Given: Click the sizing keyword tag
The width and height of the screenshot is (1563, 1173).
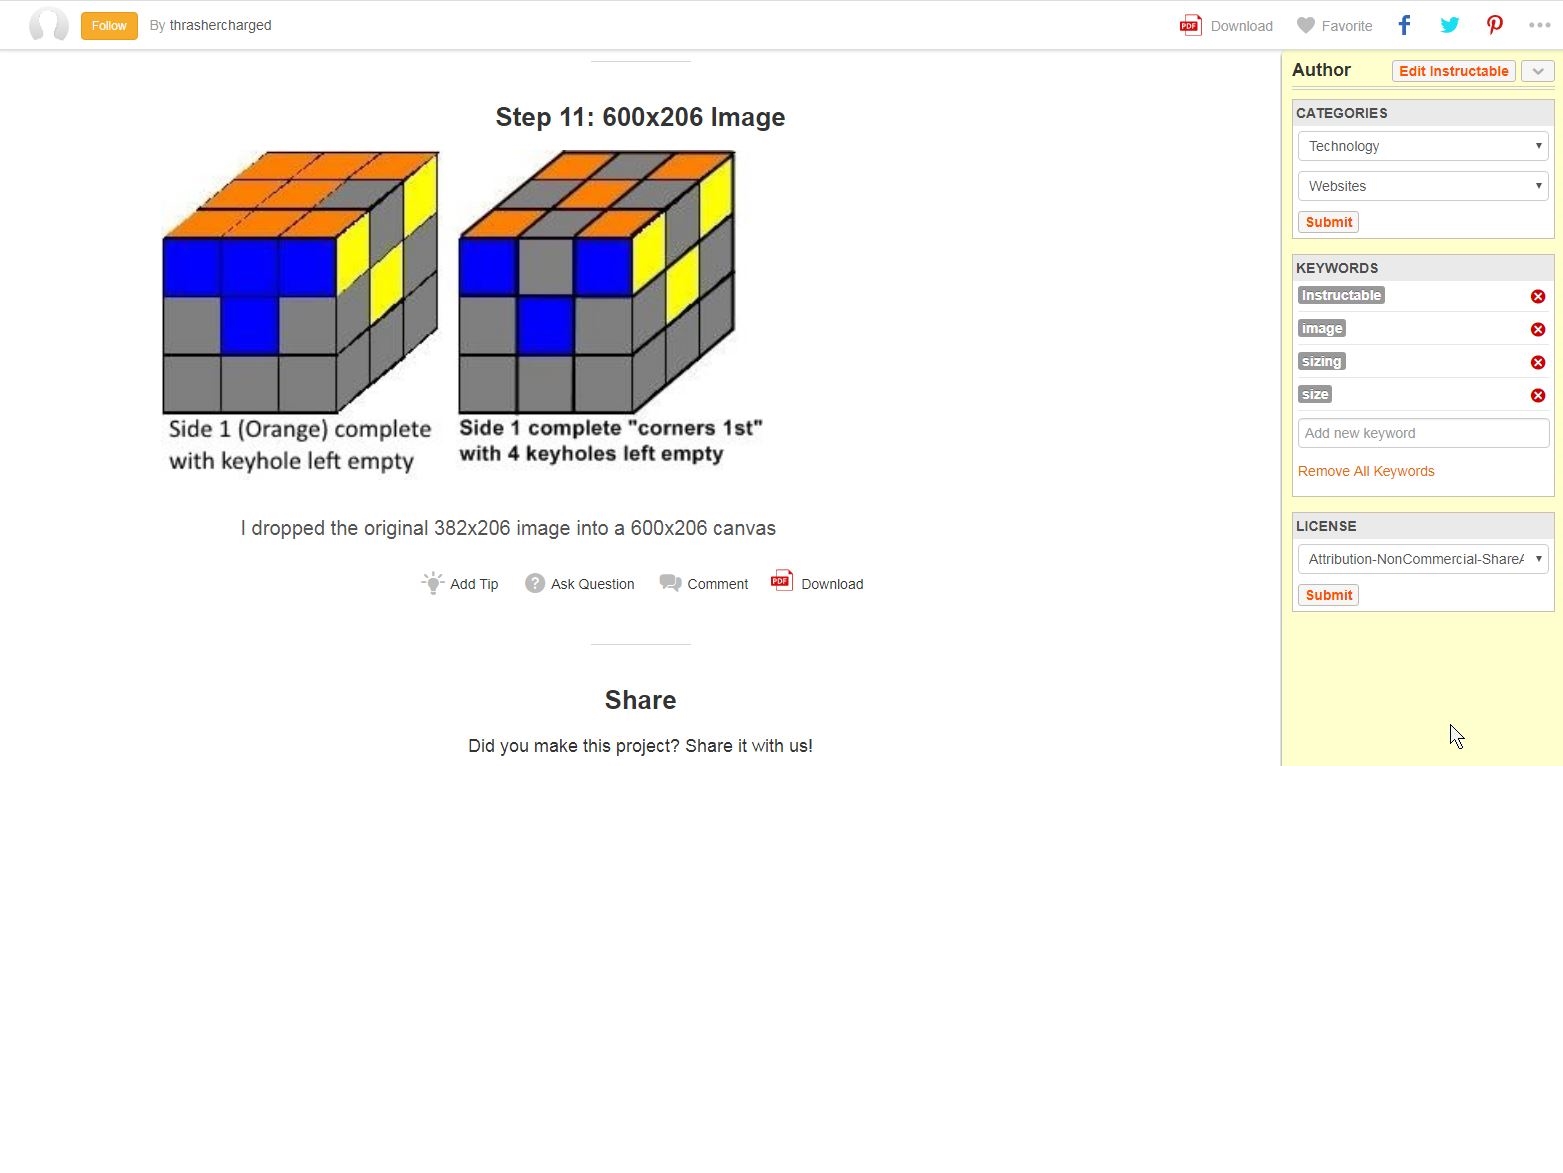Looking at the screenshot, I should pos(1322,361).
